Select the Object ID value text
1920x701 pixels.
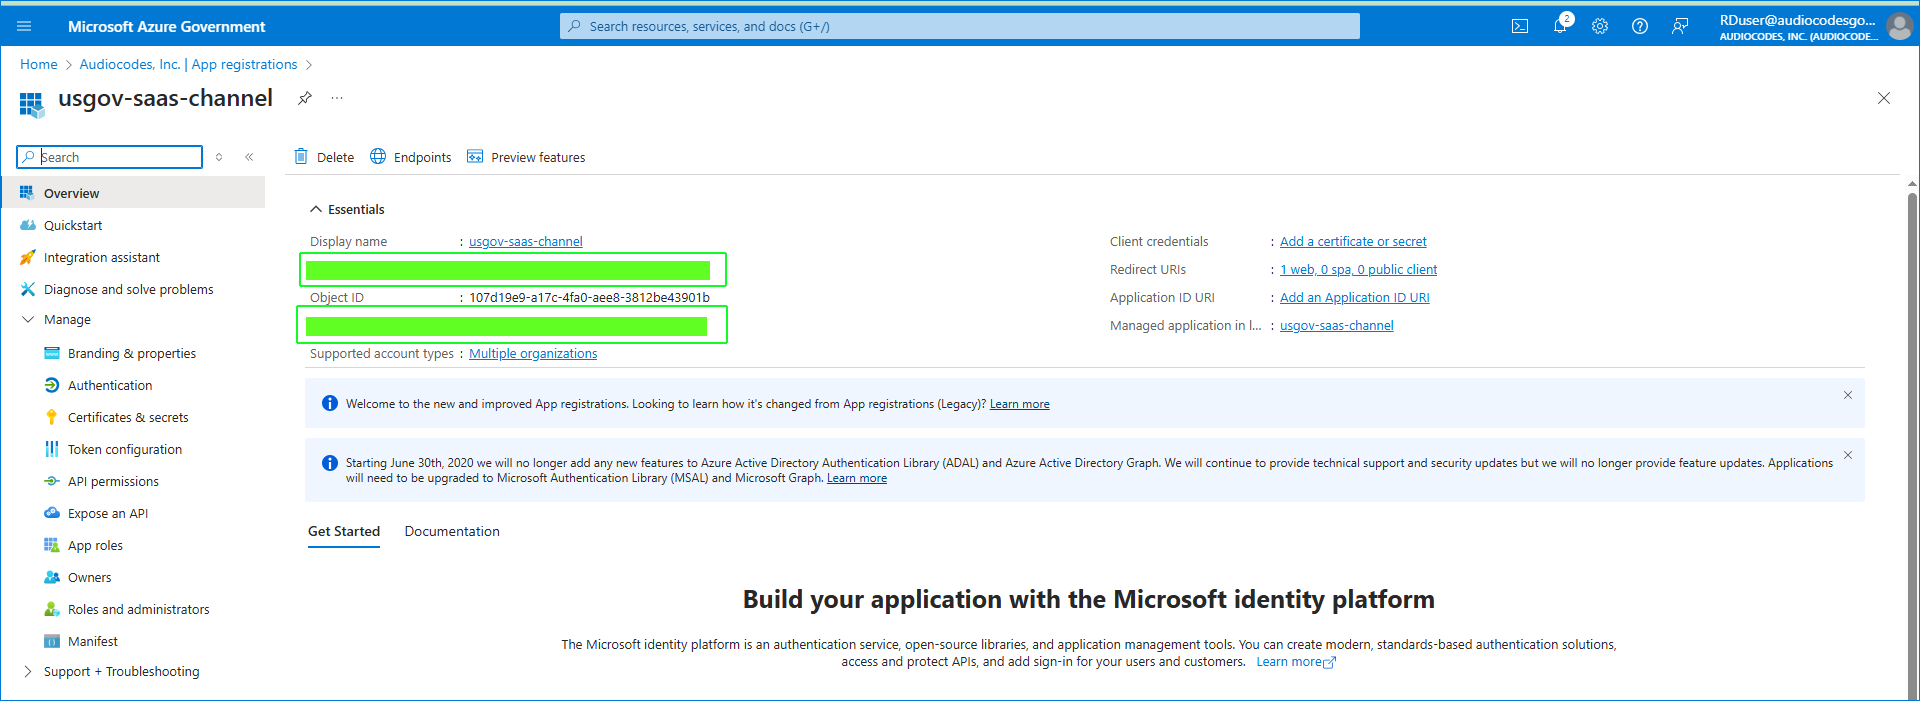click(x=590, y=297)
